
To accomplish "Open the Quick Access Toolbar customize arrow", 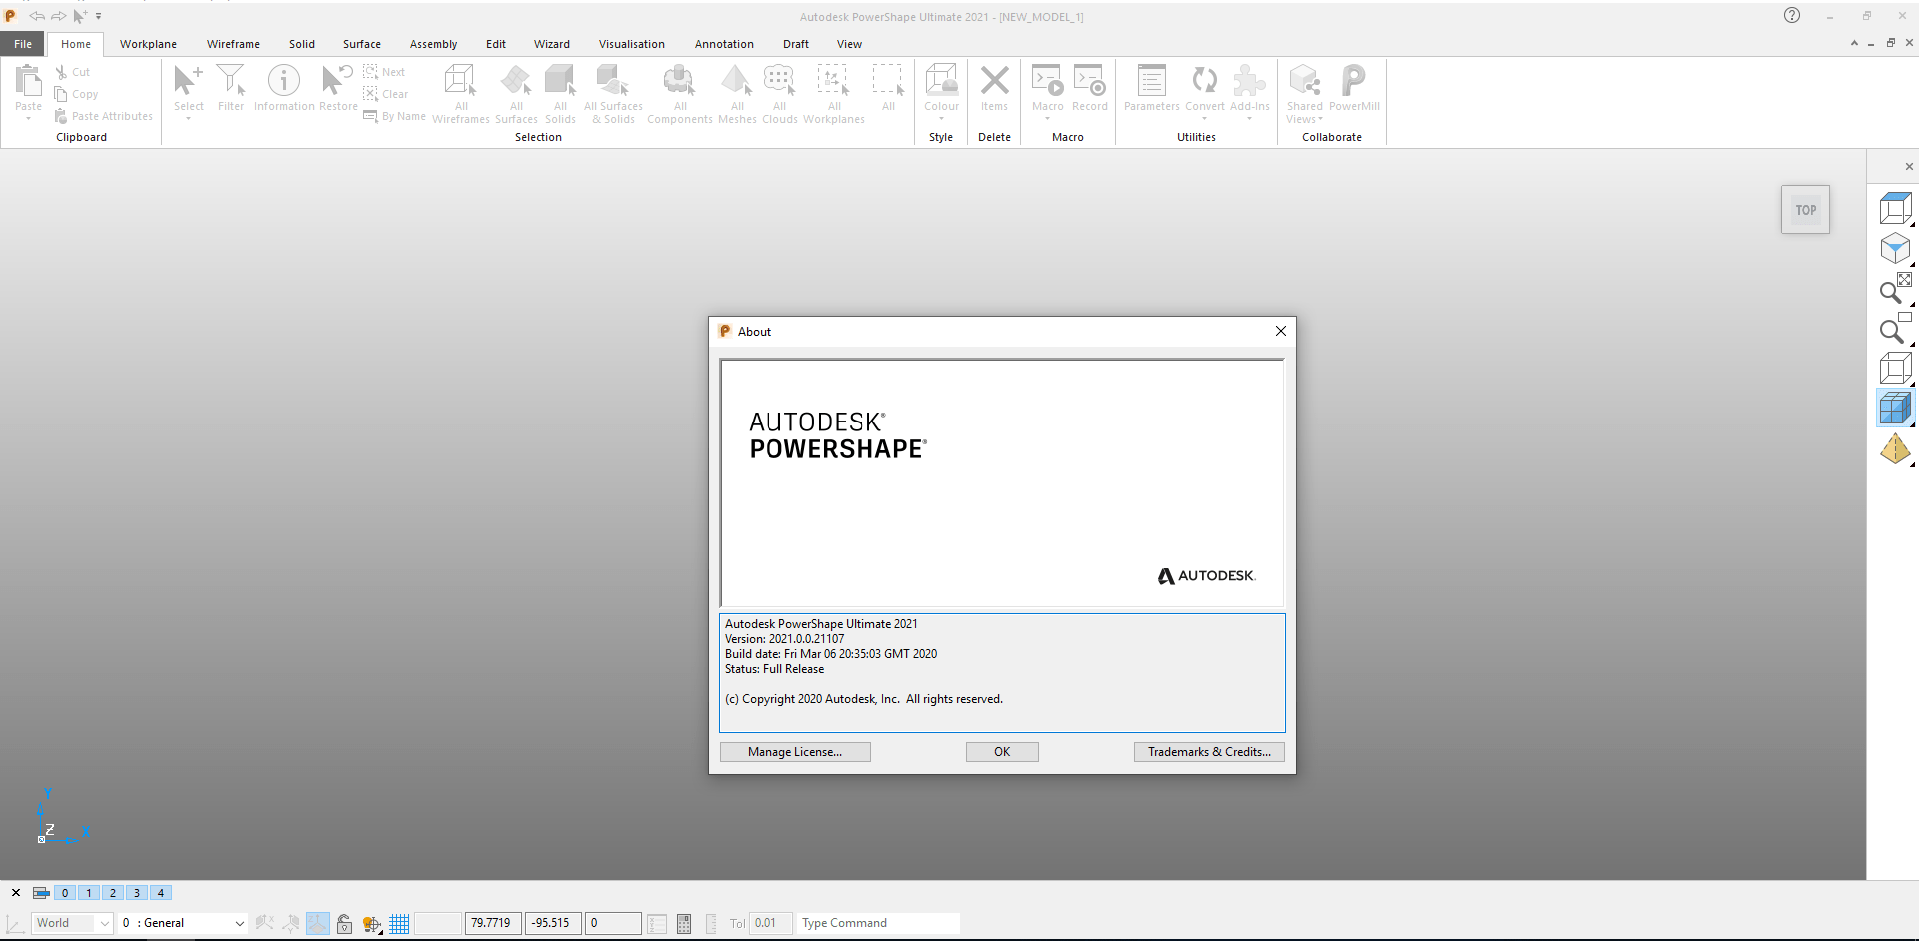I will pyautogui.click(x=98, y=16).
